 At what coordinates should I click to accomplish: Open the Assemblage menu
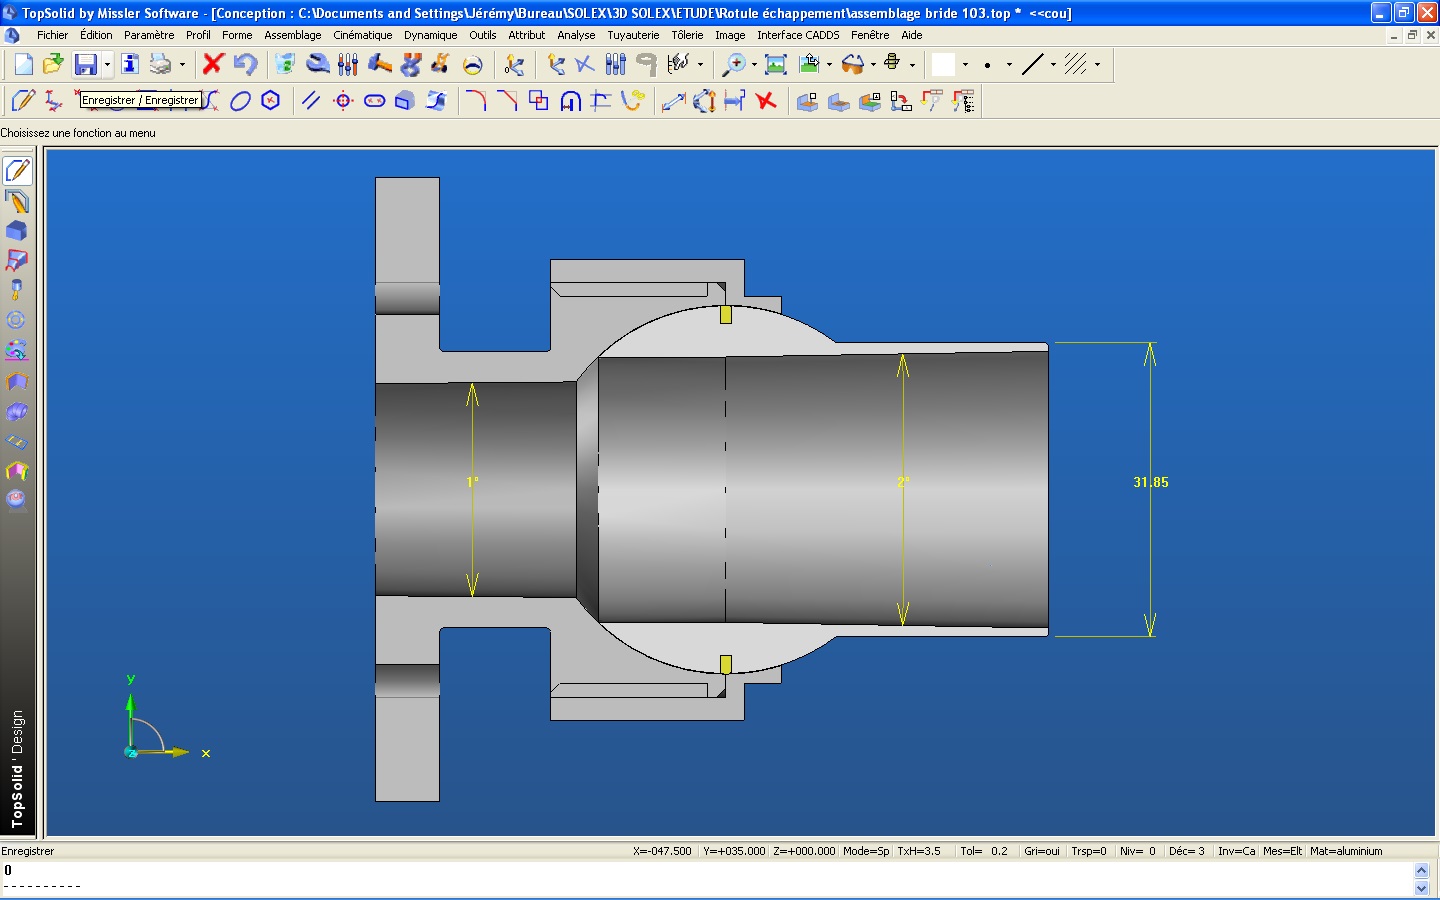click(x=292, y=35)
